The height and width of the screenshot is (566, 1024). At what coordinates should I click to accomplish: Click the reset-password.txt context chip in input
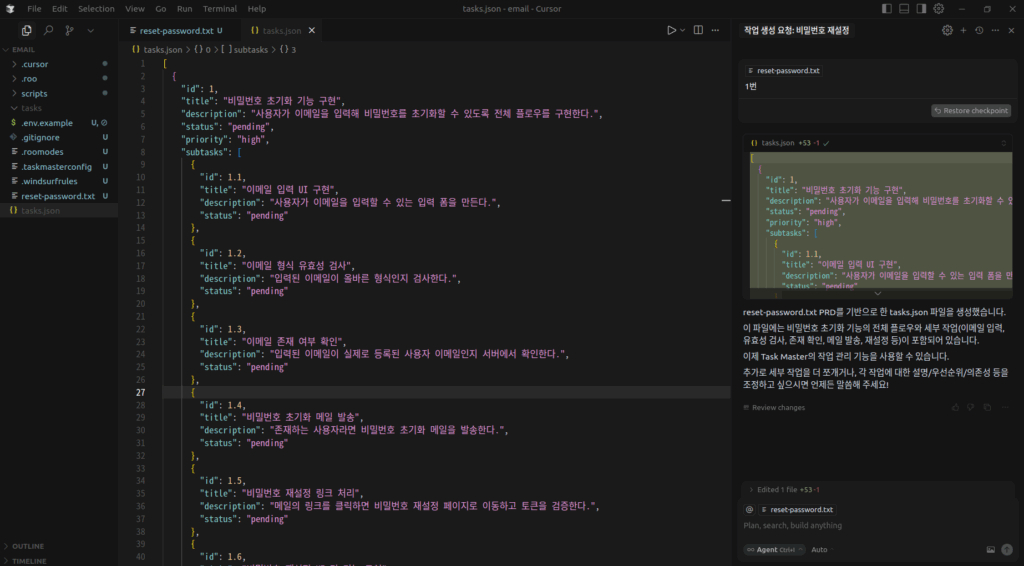(797, 509)
